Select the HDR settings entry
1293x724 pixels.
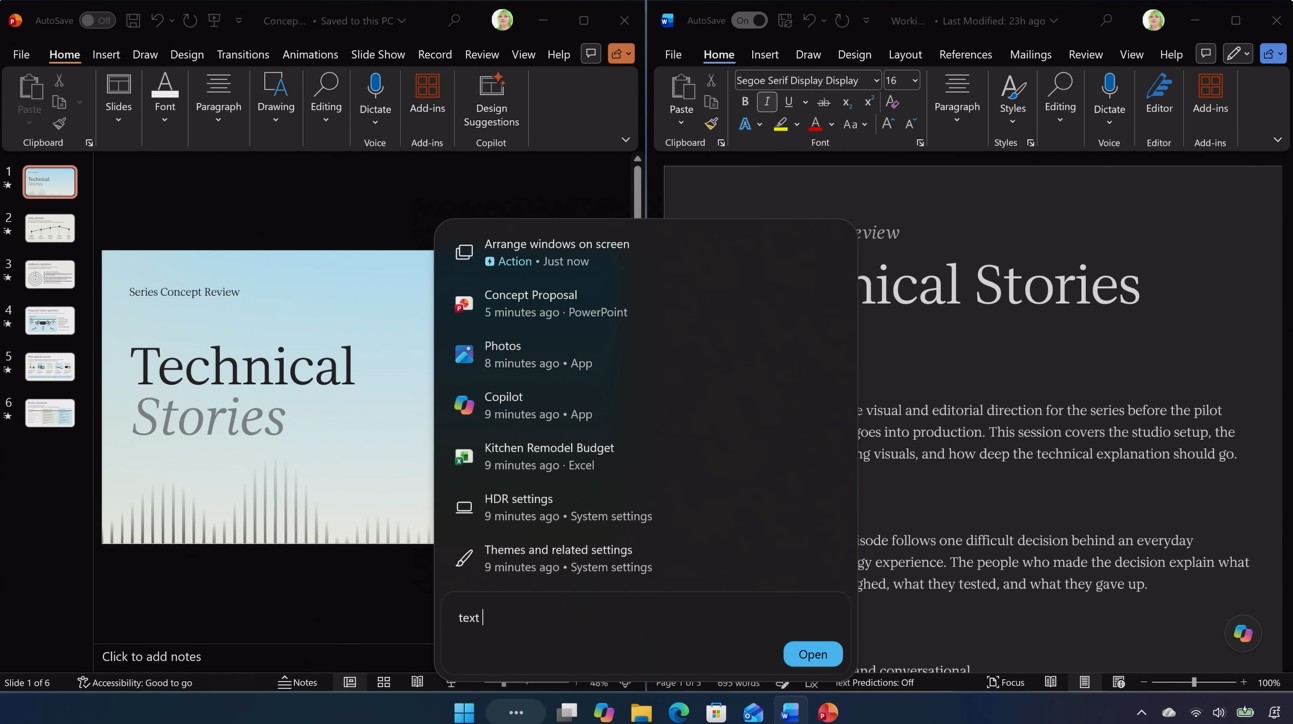point(646,507)
